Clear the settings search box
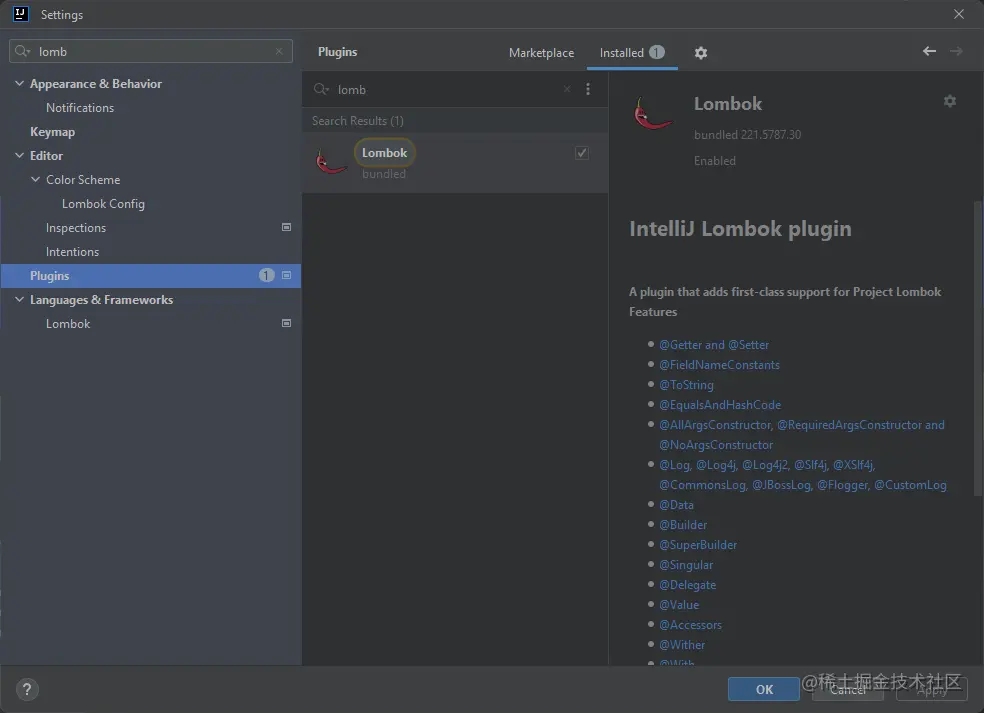This screenshot has height=713, width=984. (x=279, y=51)
